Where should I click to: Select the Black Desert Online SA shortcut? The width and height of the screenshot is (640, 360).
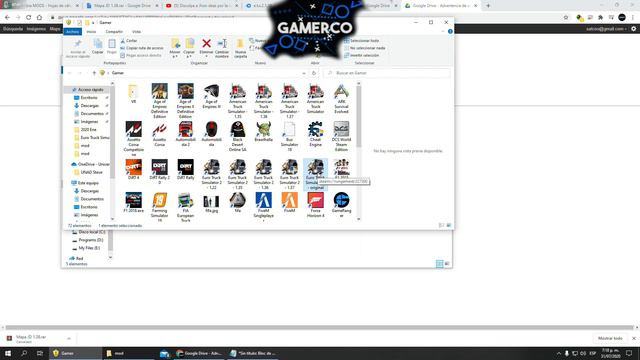click(238, 136)
